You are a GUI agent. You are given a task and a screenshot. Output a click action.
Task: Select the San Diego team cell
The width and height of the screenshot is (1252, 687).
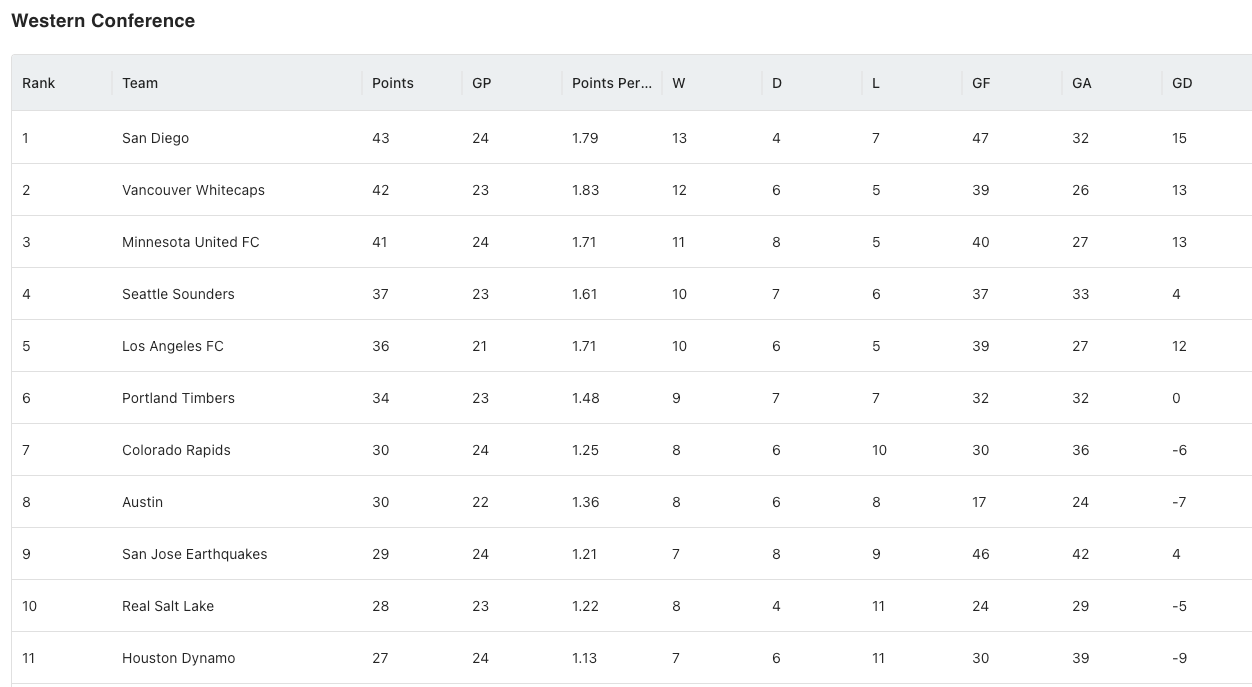tap(155, 138)
